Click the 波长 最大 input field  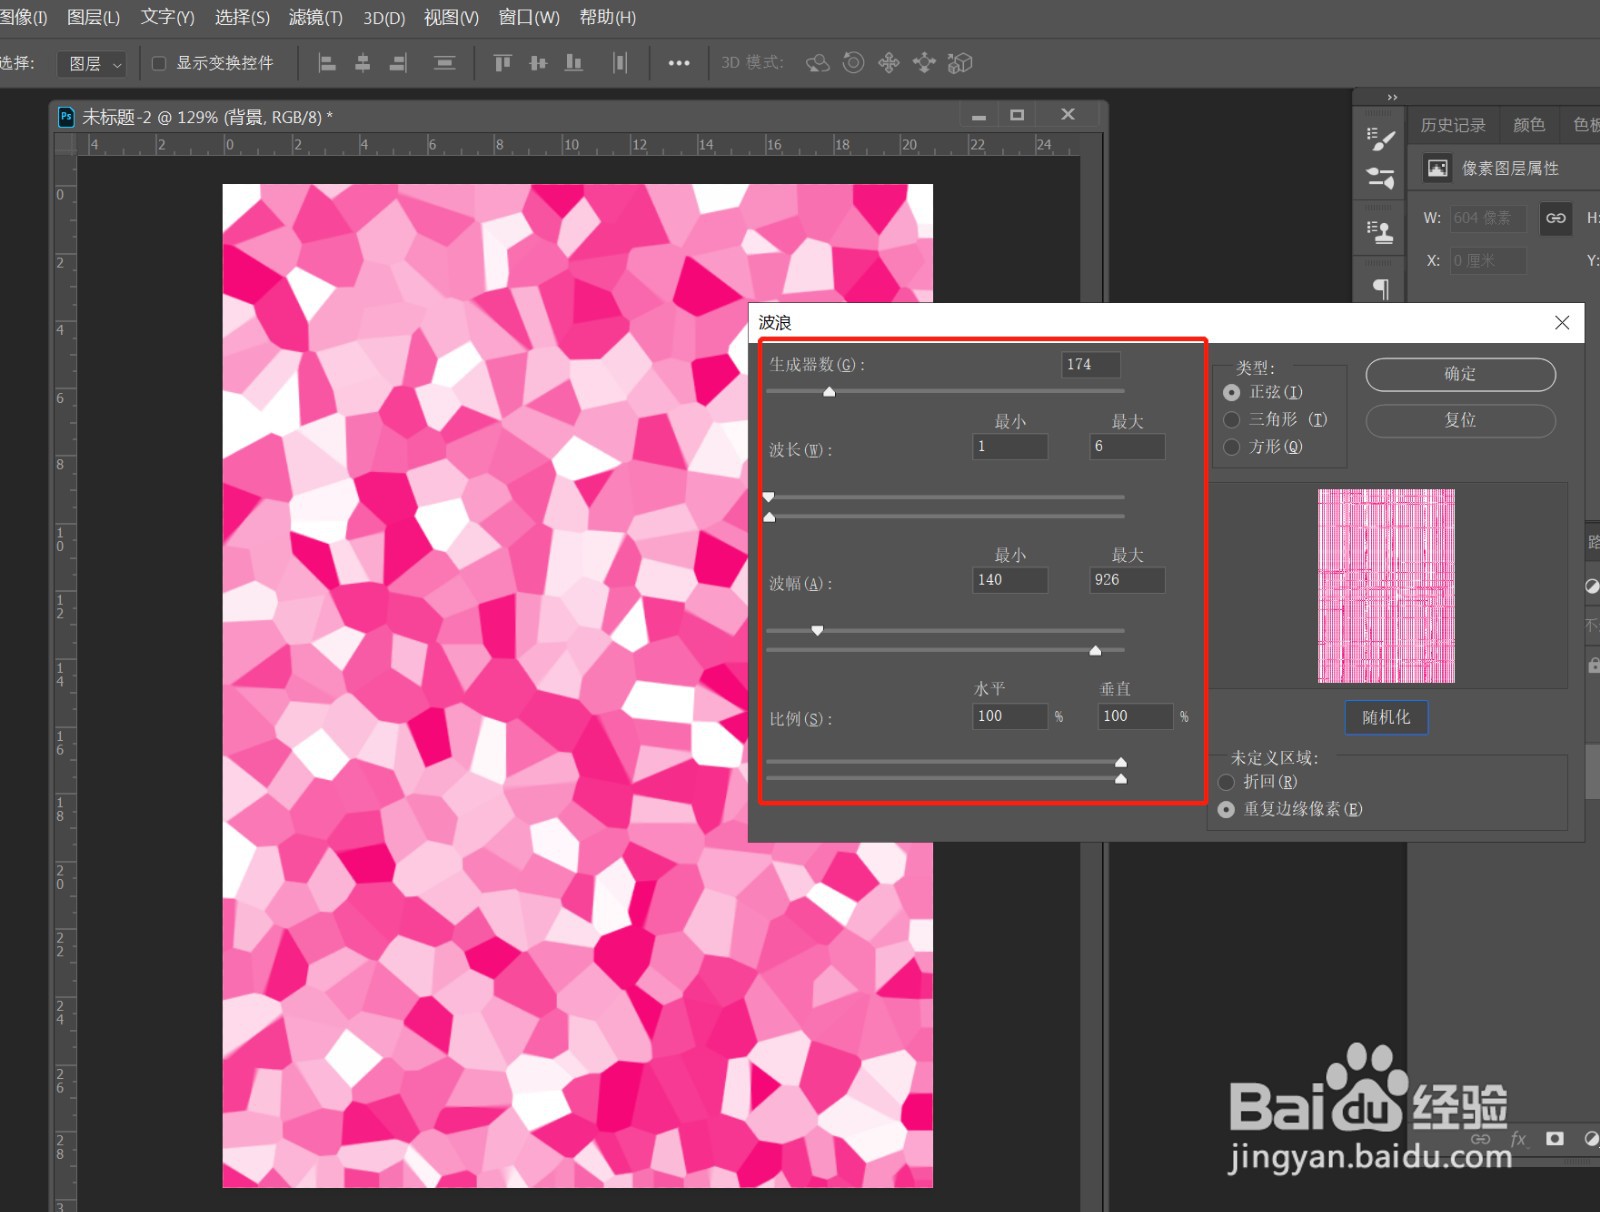click(x=1127, y=446)
